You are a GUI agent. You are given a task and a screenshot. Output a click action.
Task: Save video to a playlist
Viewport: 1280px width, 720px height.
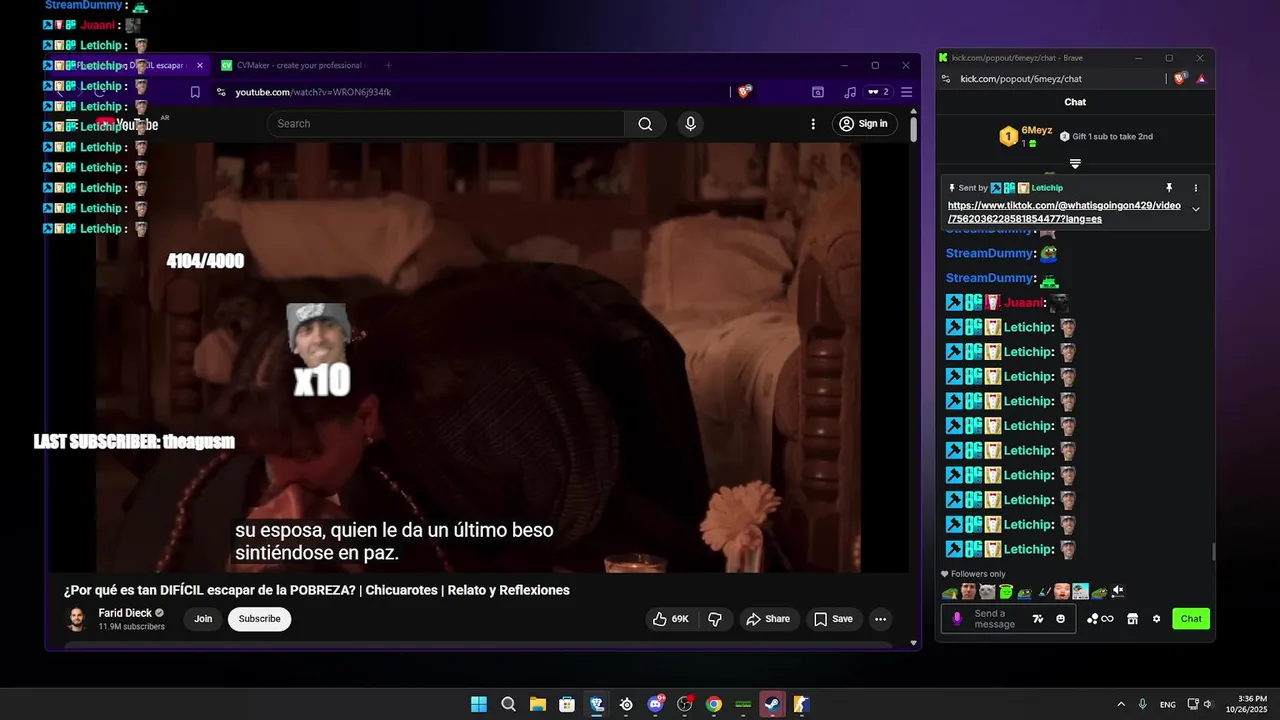(x=833, y=619)
